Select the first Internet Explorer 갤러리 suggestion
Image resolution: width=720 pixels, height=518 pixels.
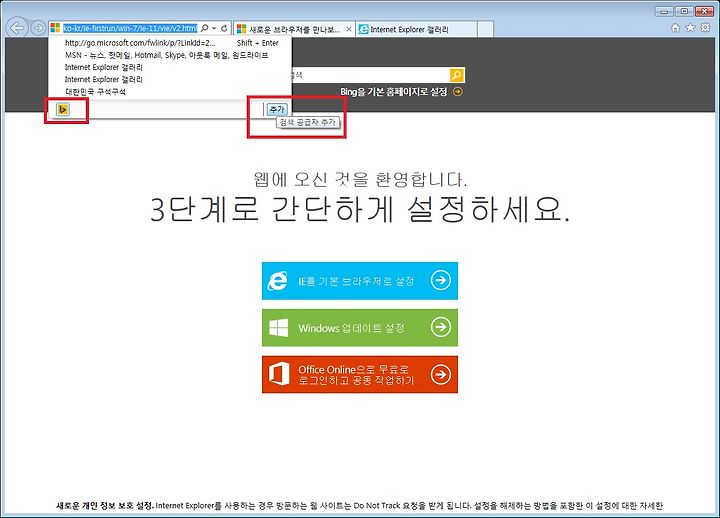pyautogui.click(x=170, y=67)
